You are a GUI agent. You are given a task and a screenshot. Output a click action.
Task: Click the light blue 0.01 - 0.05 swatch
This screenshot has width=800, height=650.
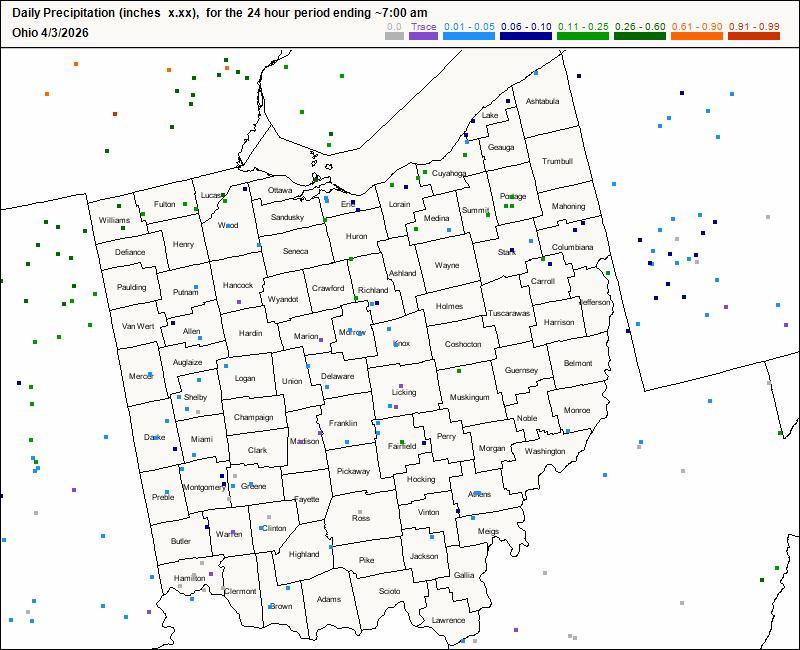(470, 36)
